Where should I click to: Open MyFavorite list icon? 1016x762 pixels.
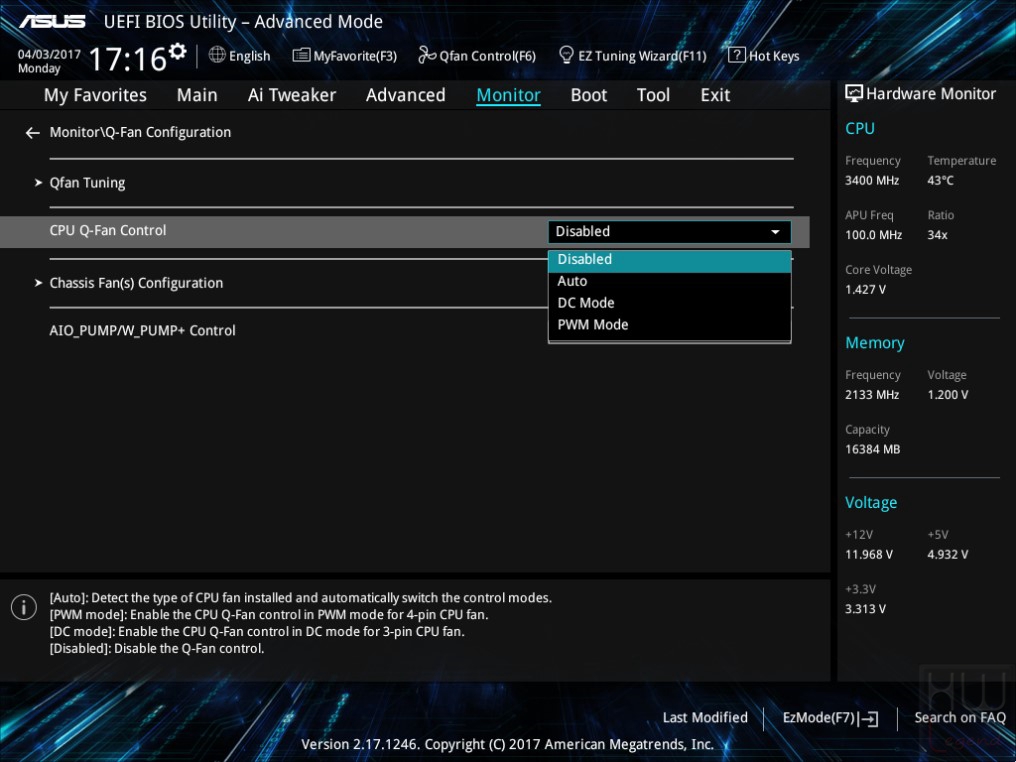point(301,55)
